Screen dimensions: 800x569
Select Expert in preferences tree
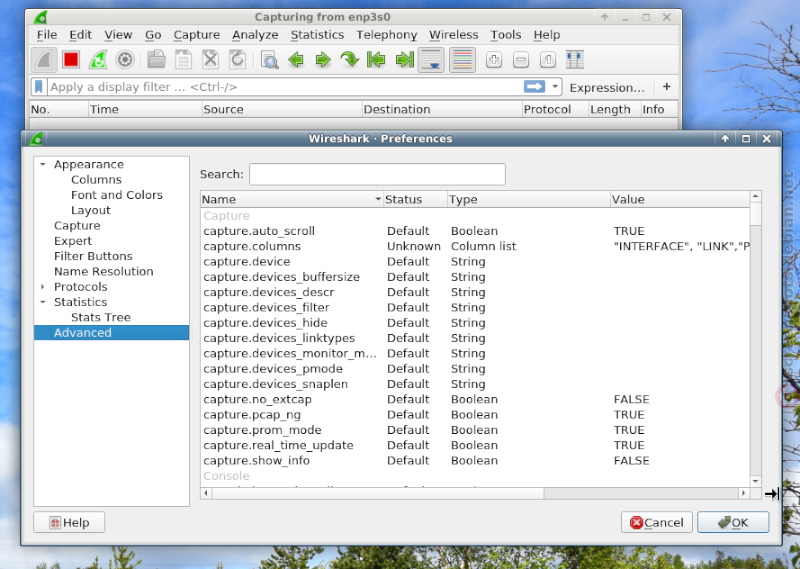pyautogui.click(x=73, y=241)
